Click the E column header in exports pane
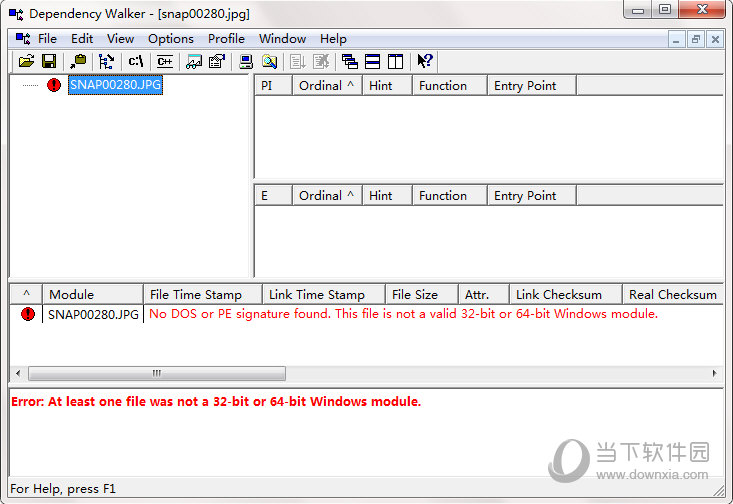The width and height of the screenshot is (733, 504). pos(273,195)
